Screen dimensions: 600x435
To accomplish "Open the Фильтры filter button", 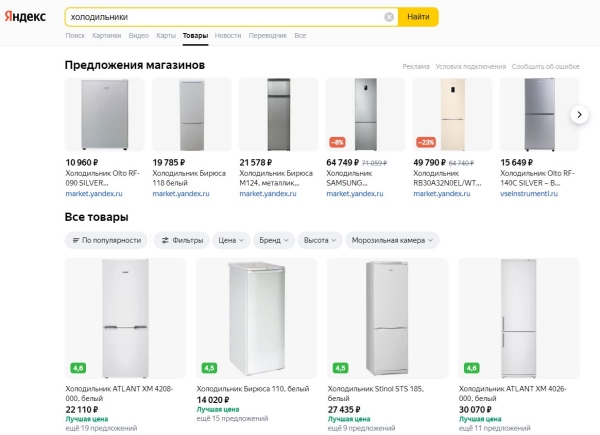I will pyautogui.click(x=181, y=240).
